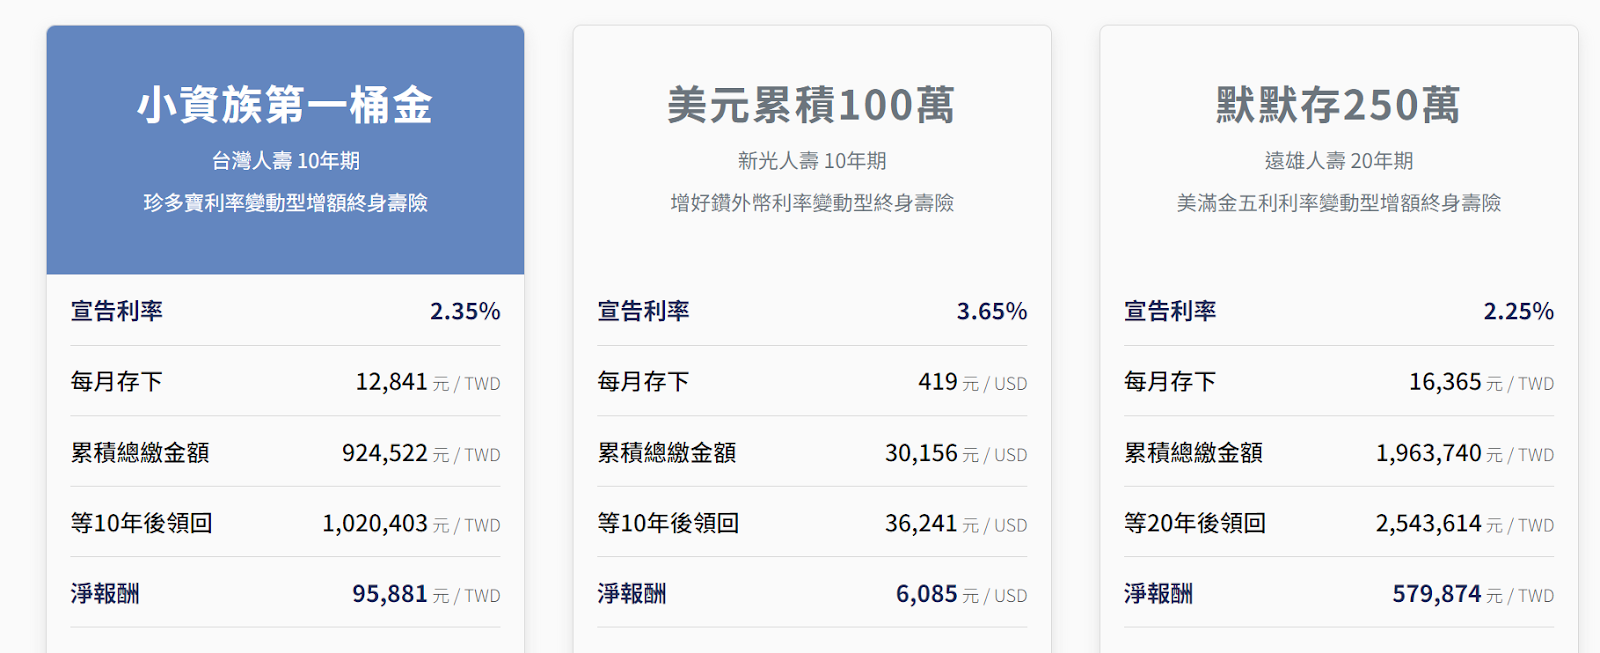Select the 3.65% declared rate figure
1600x653 pixels.
(992, 311)
